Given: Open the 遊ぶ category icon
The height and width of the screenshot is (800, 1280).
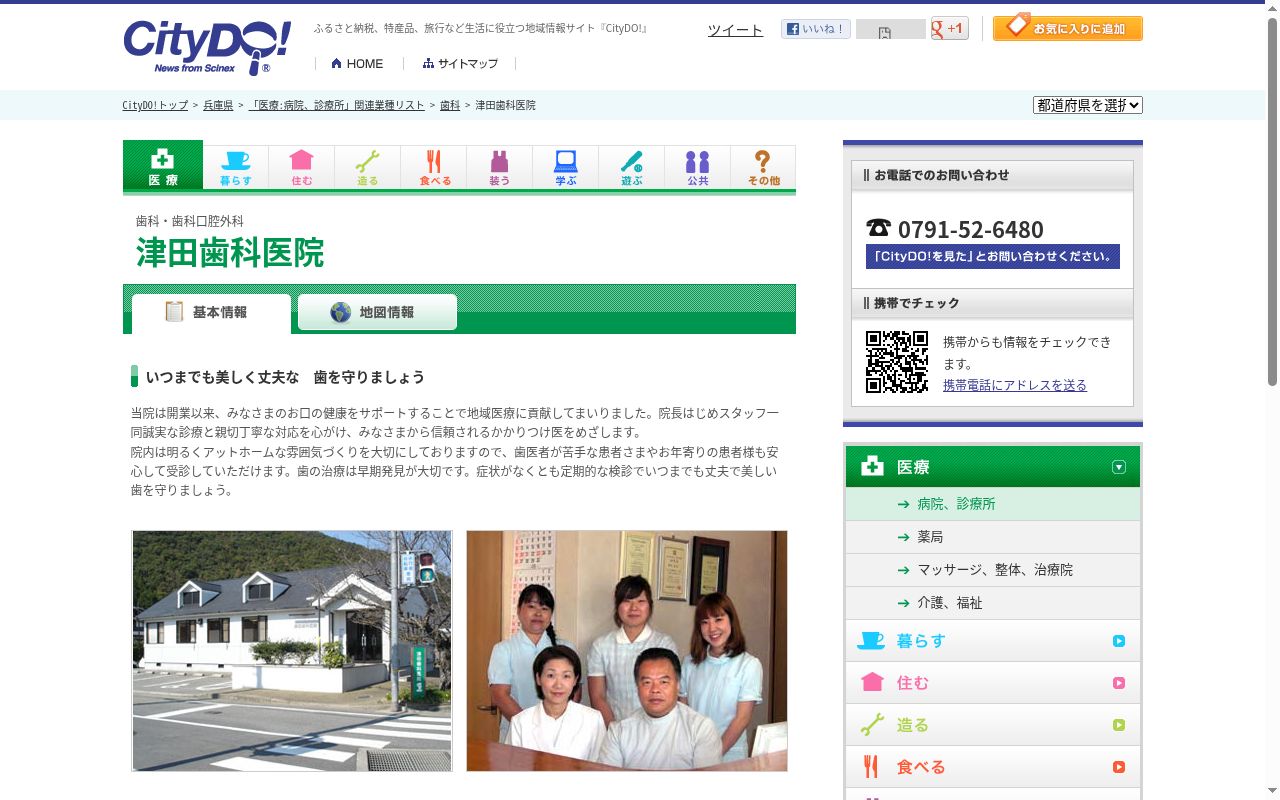Looking at the screenshot, I should point(632,167).
